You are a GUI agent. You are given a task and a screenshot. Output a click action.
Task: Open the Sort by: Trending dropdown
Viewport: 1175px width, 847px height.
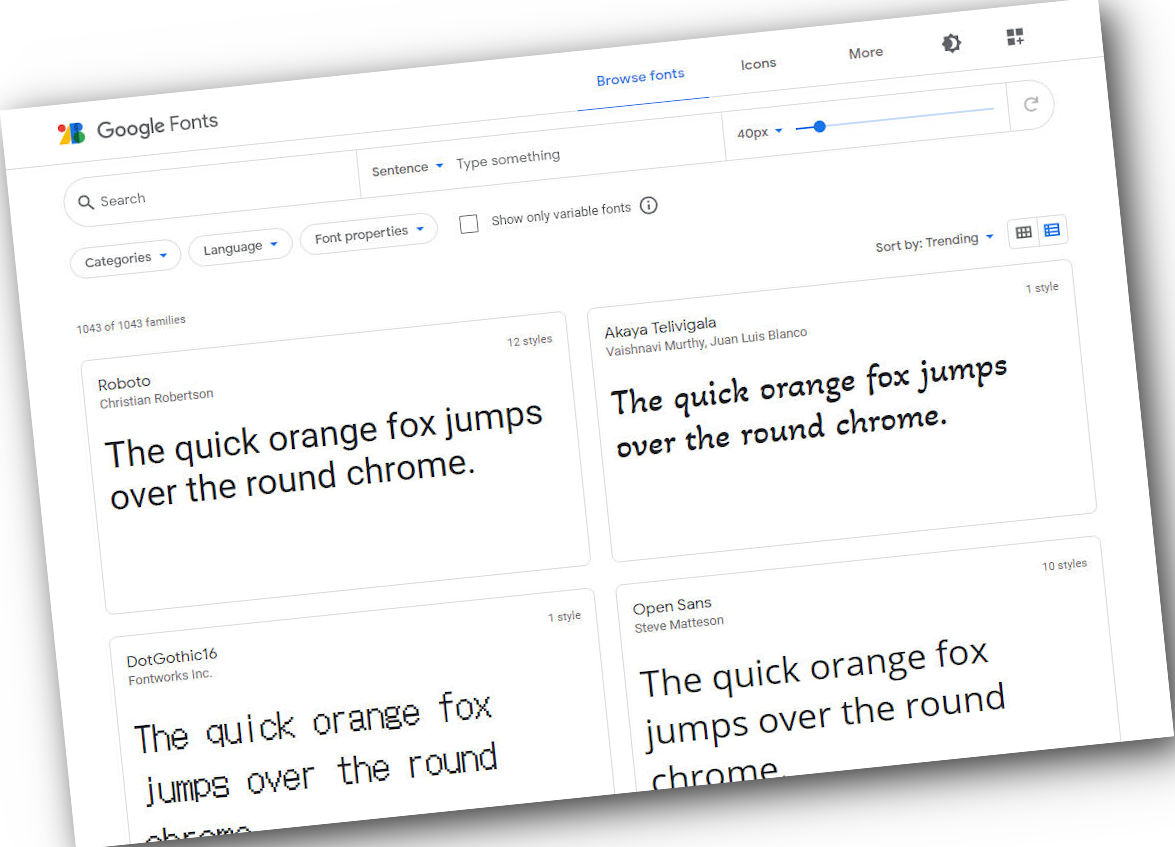point(934,241)
